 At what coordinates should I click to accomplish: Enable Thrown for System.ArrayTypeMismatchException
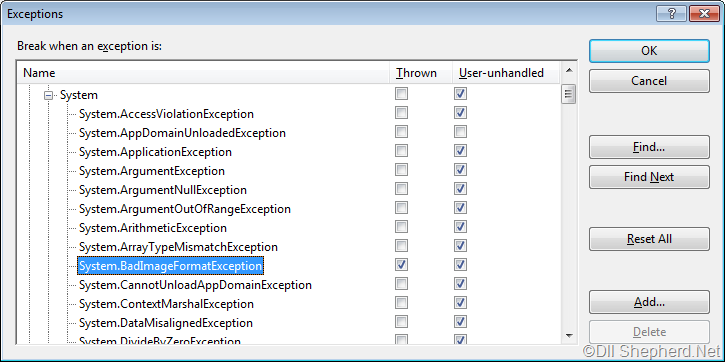tap(401, 245)
